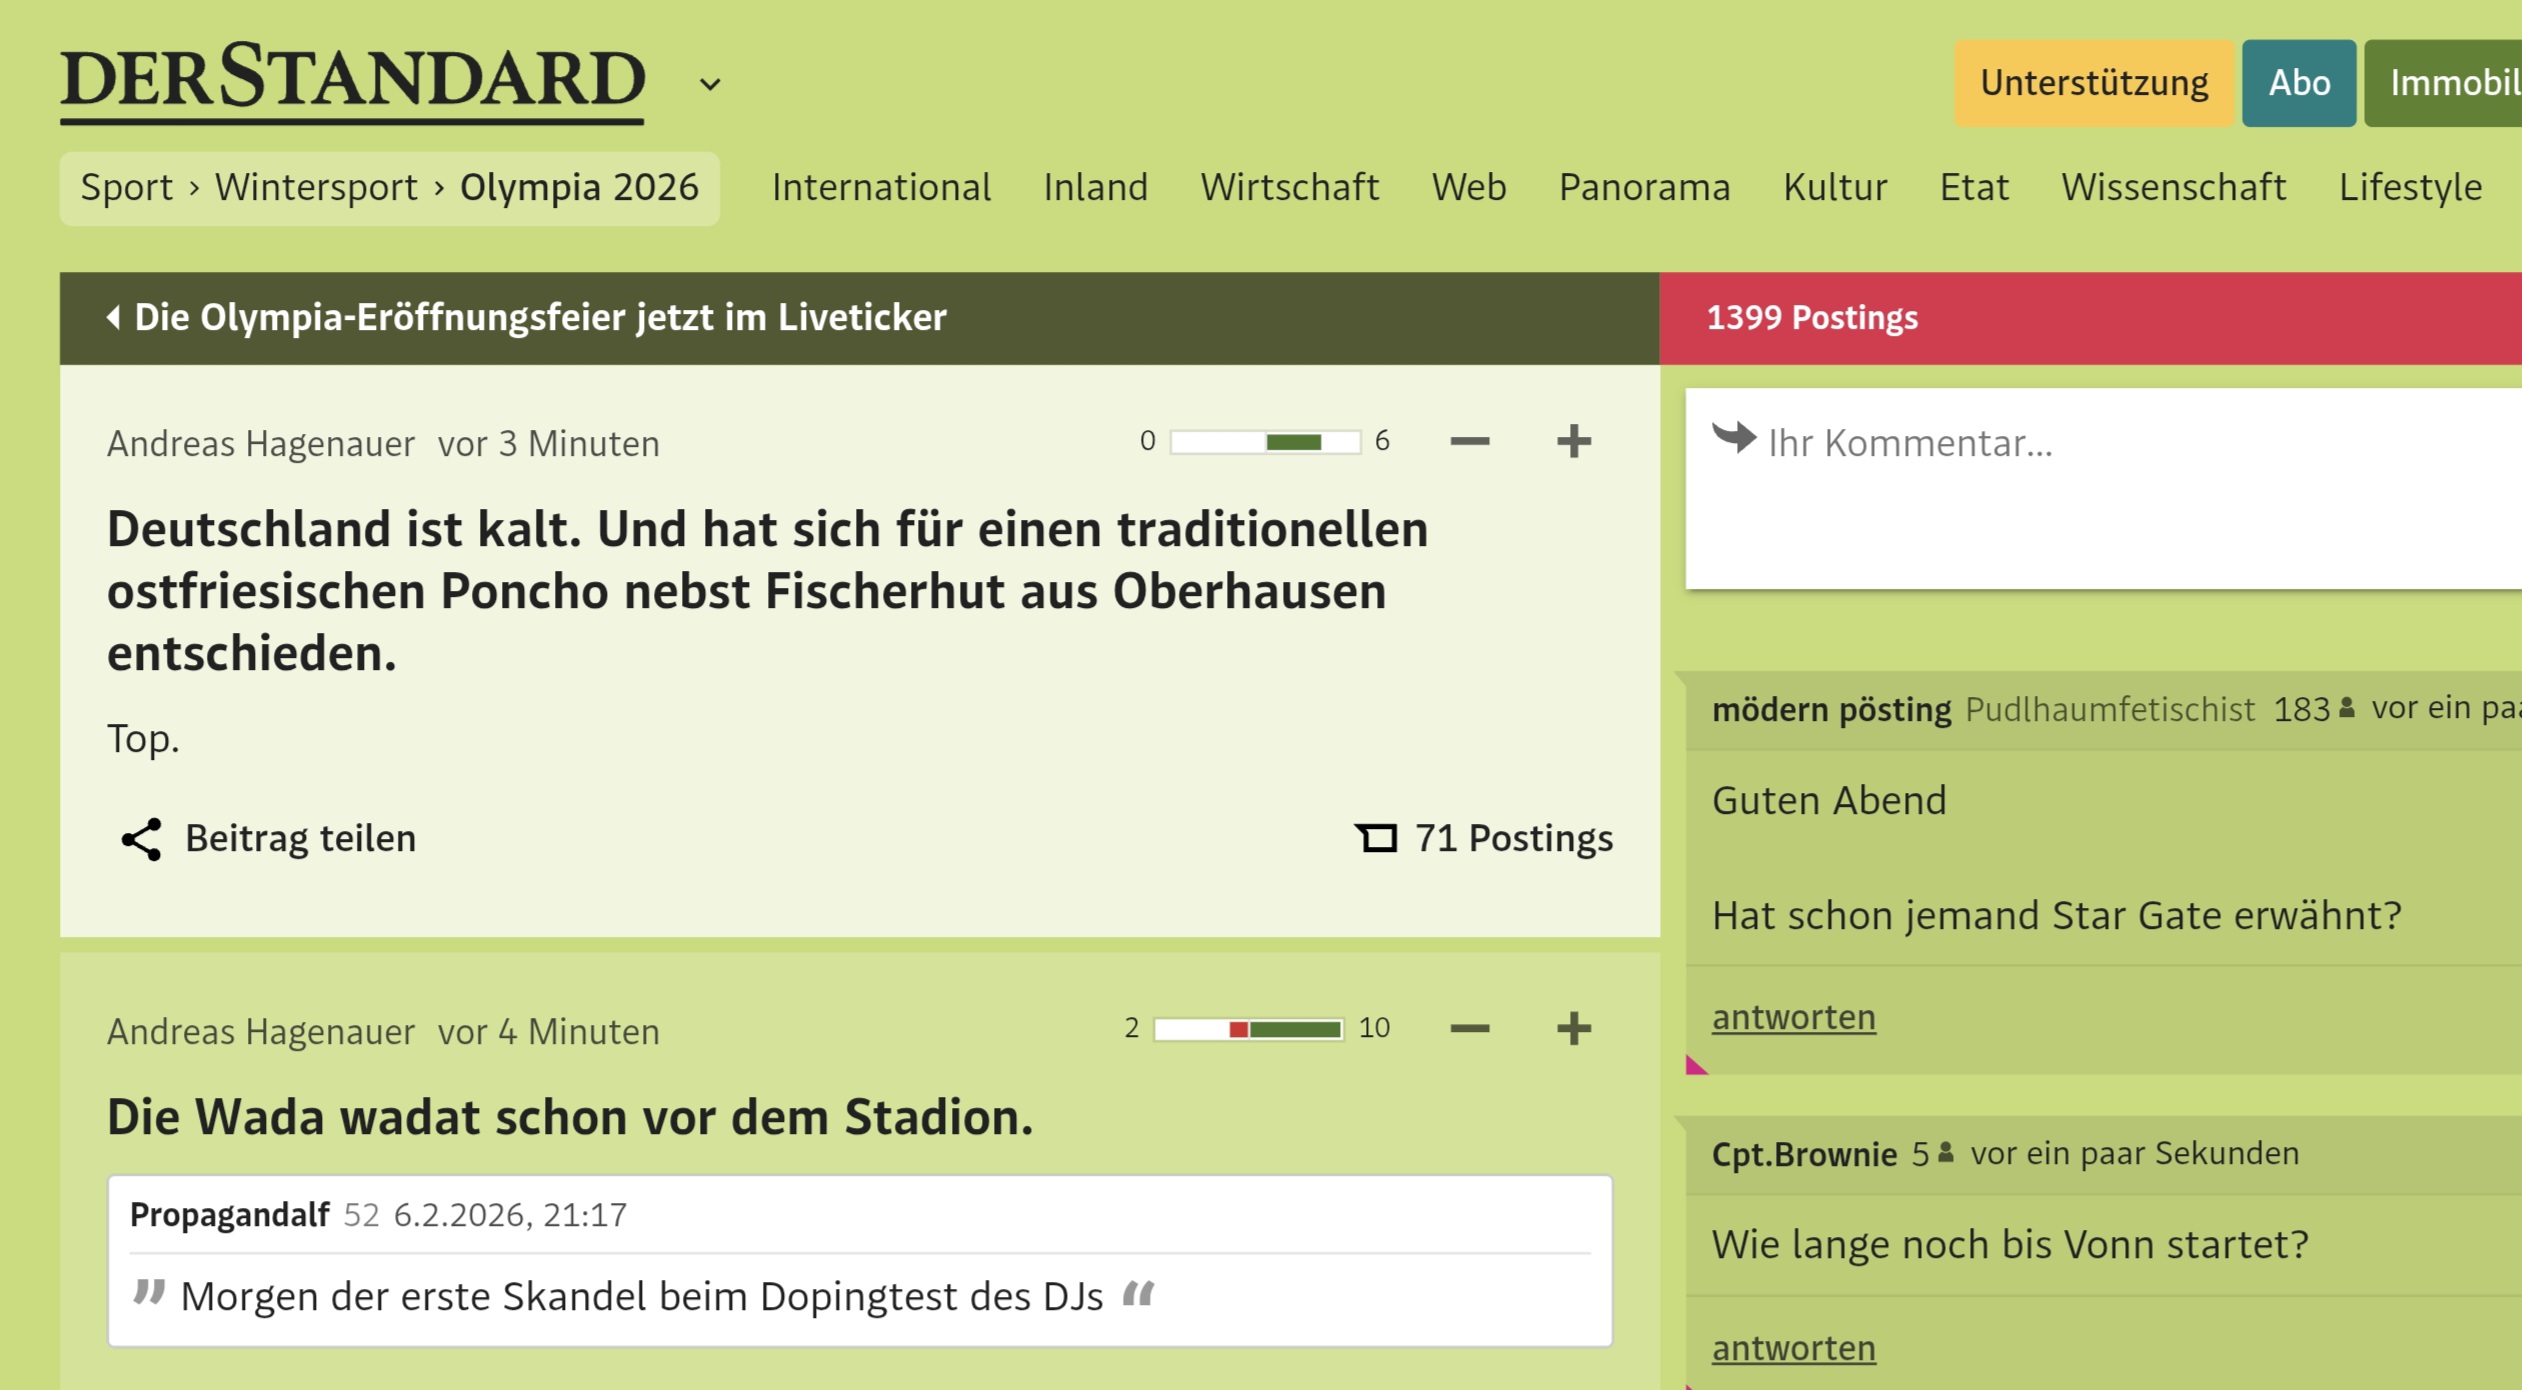Click the Unterstützung button

[x=2093, y=83]
